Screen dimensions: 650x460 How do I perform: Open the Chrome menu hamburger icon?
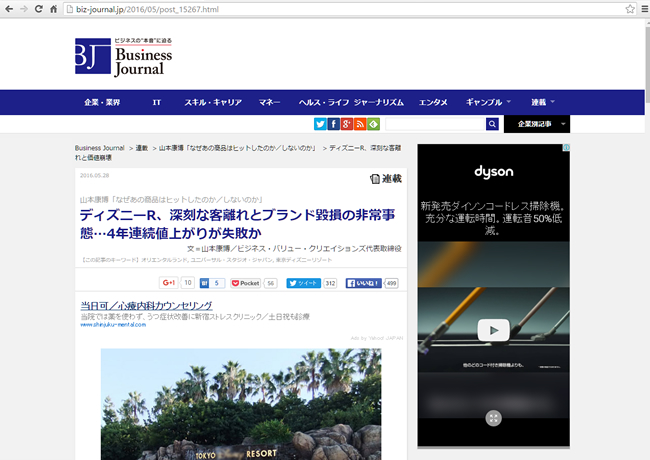pos(643,9)
